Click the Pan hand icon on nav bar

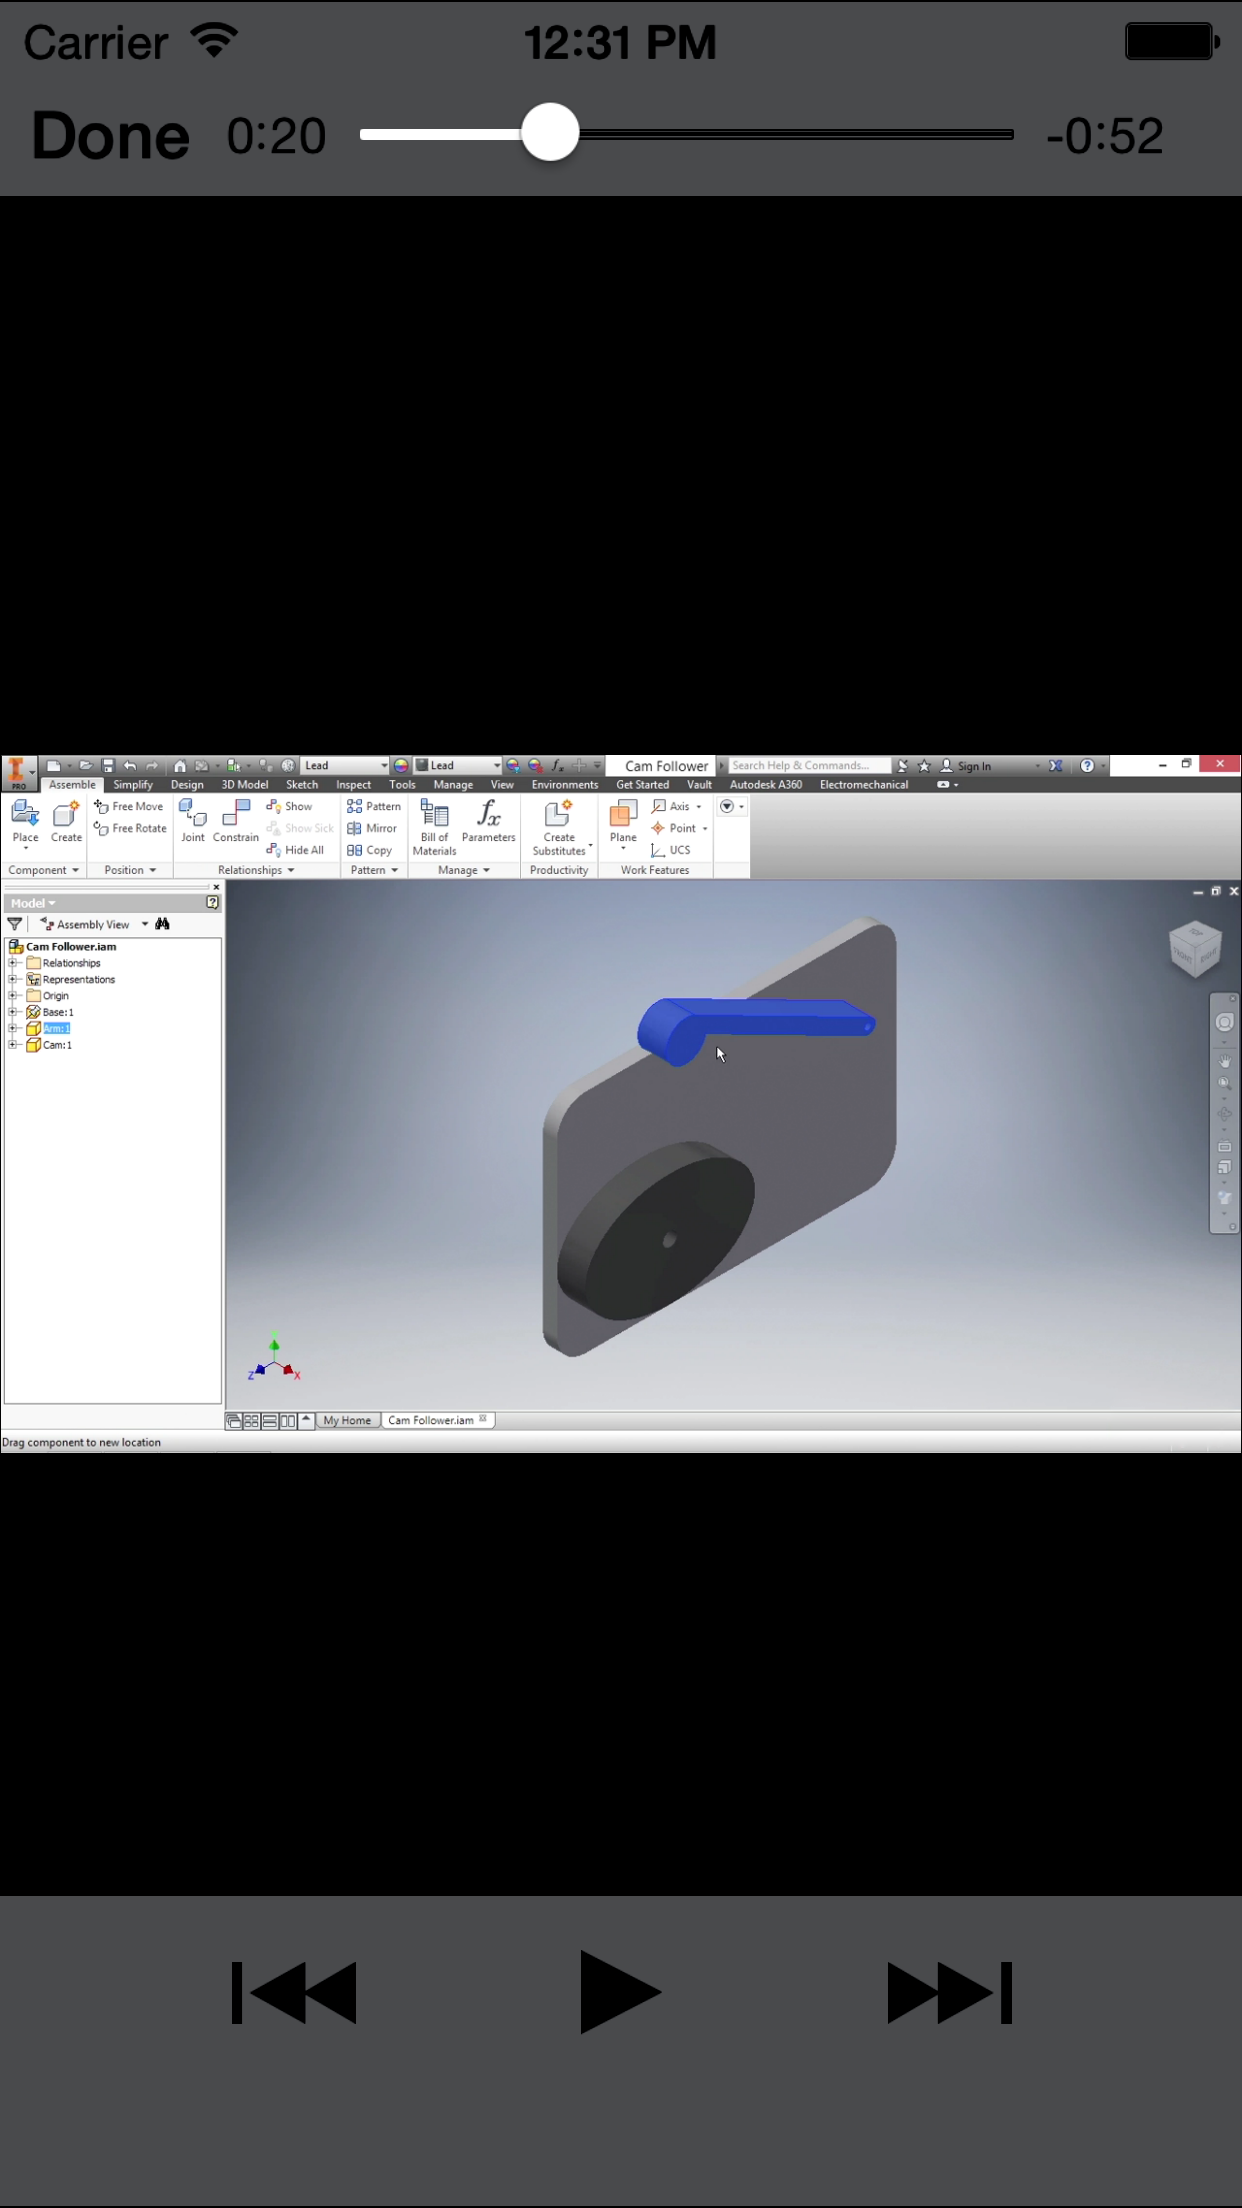tap(1224, 1061)
